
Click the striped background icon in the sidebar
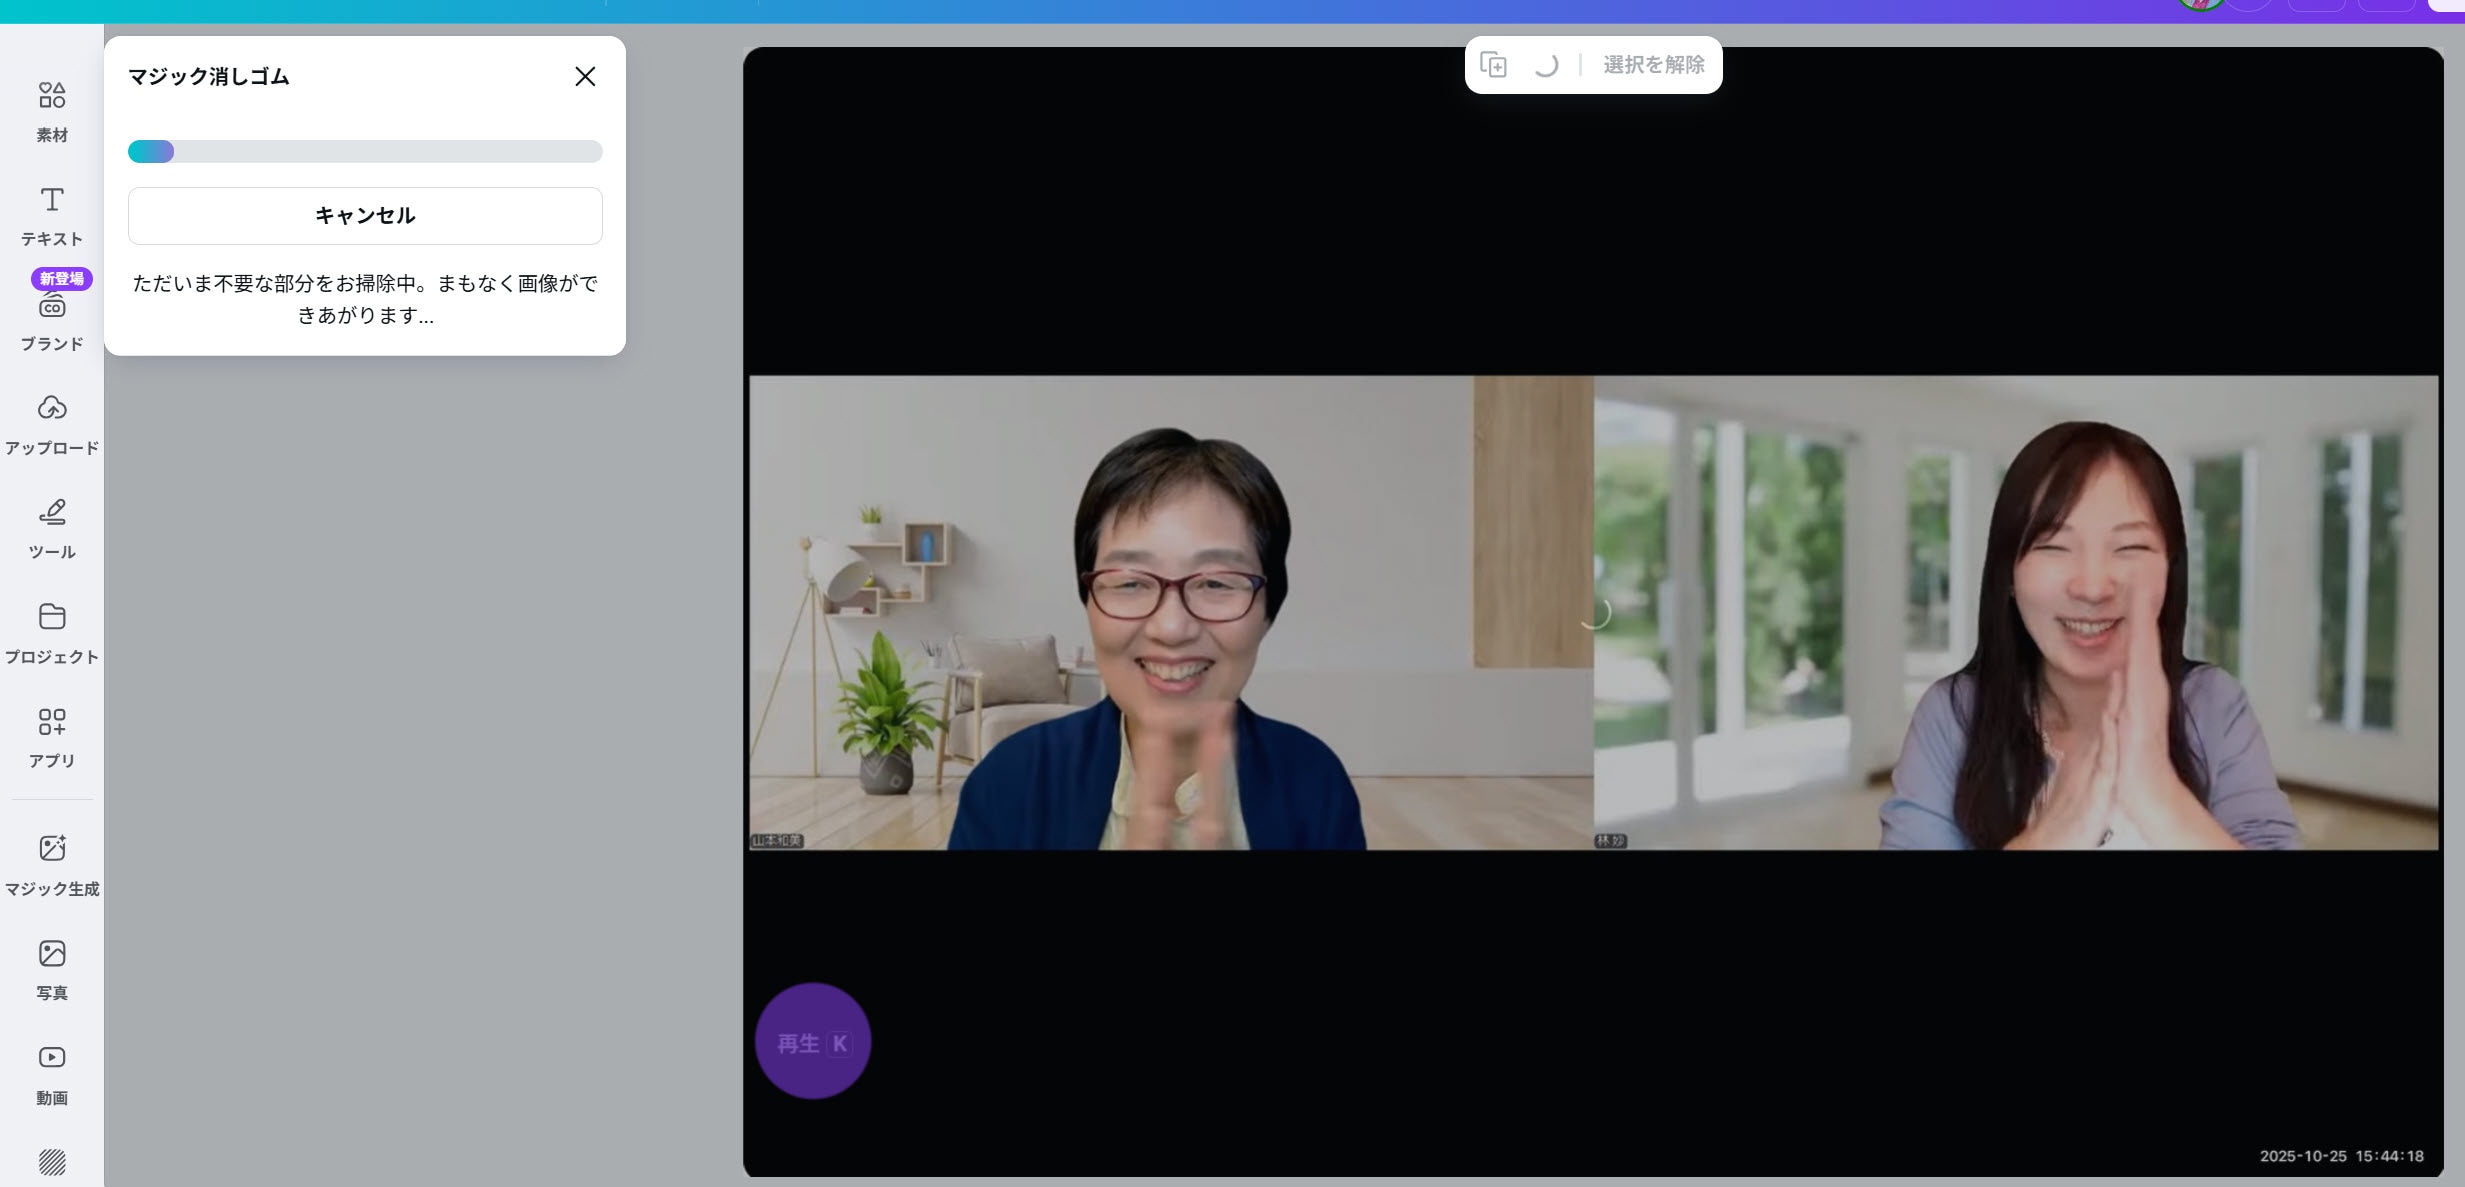pos(52,1162)
